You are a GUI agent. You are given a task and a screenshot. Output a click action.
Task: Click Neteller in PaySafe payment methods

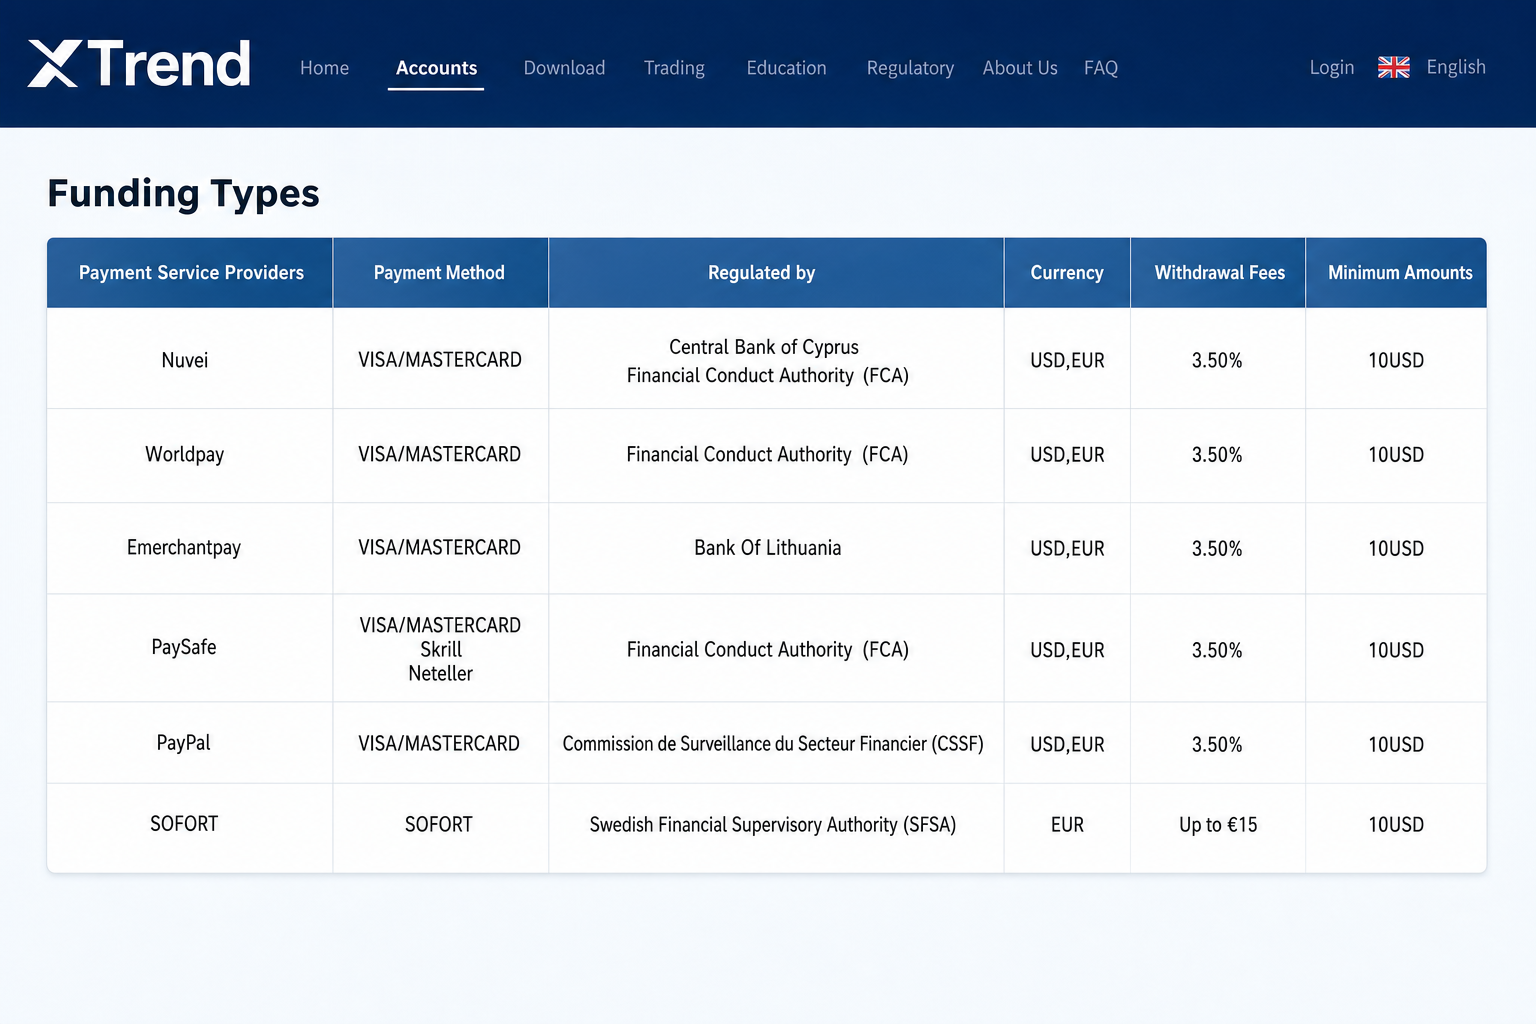pyautogui.click(x=441, y=673)
